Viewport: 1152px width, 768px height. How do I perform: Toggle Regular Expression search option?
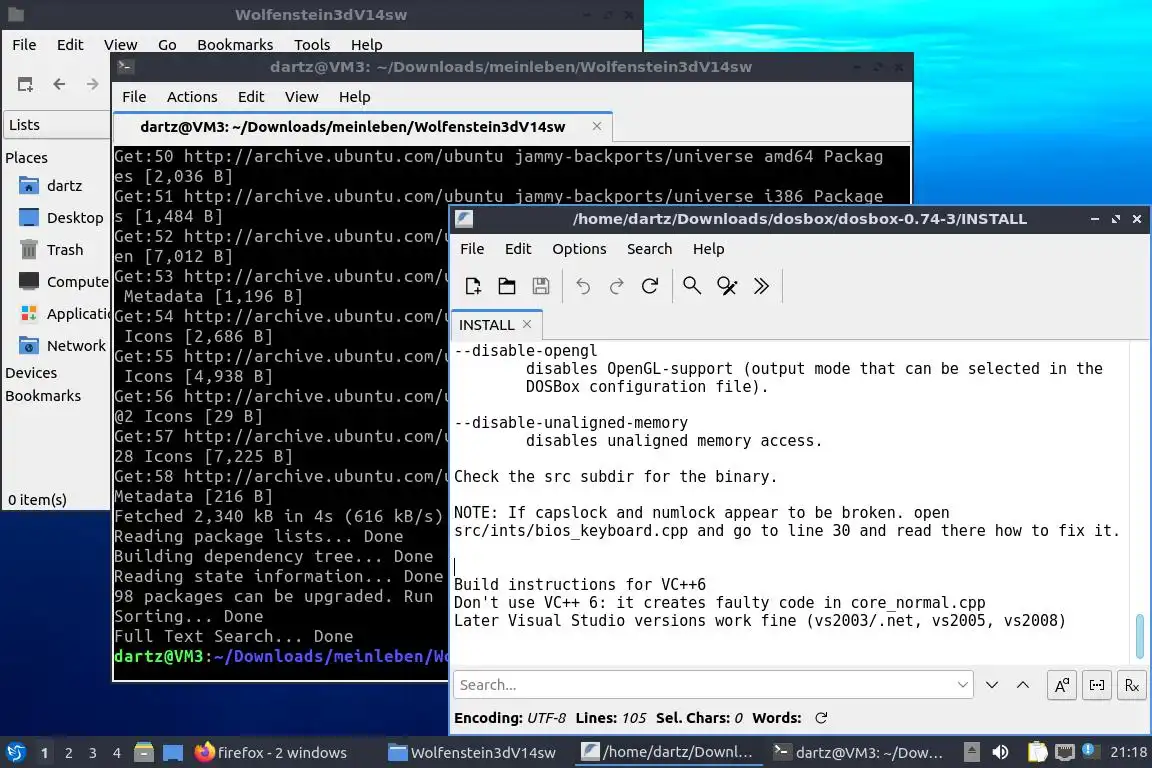tap(1131, 685)
